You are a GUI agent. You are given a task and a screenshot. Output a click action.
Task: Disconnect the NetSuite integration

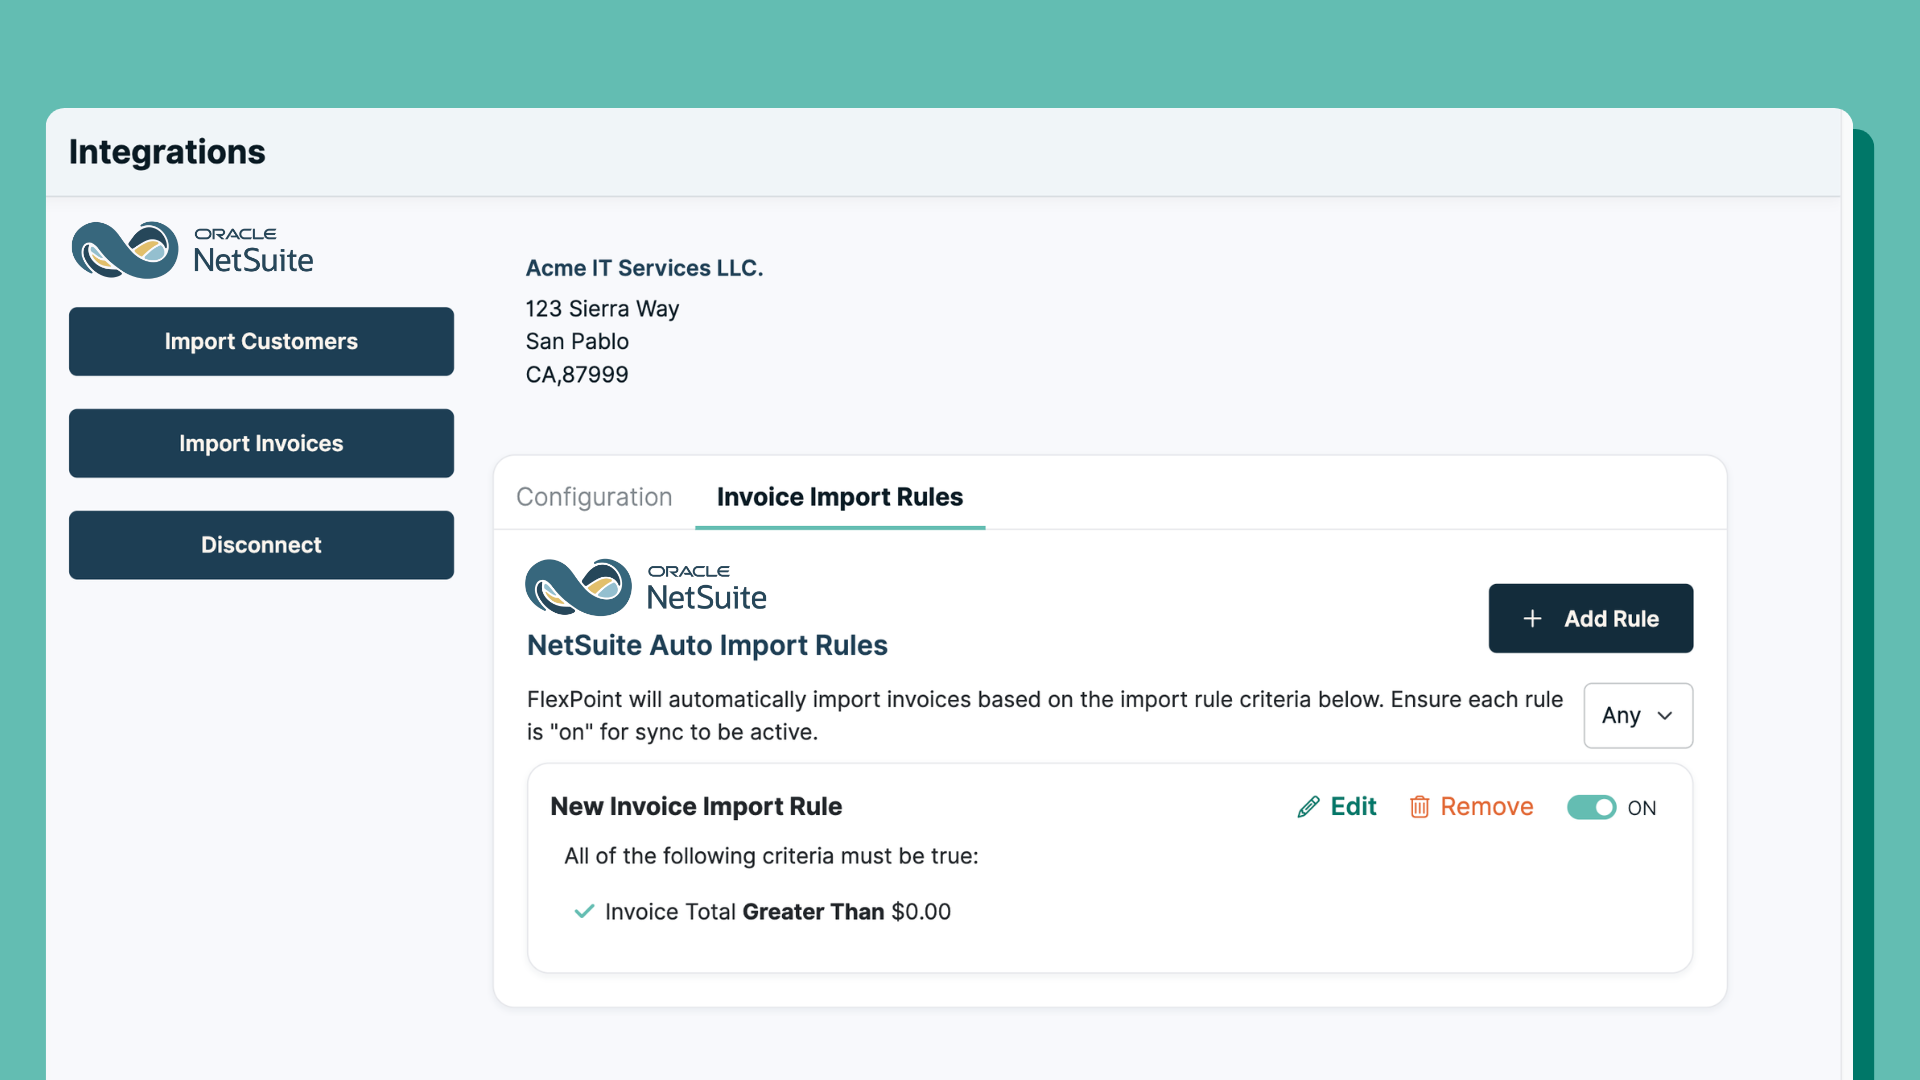261,545
